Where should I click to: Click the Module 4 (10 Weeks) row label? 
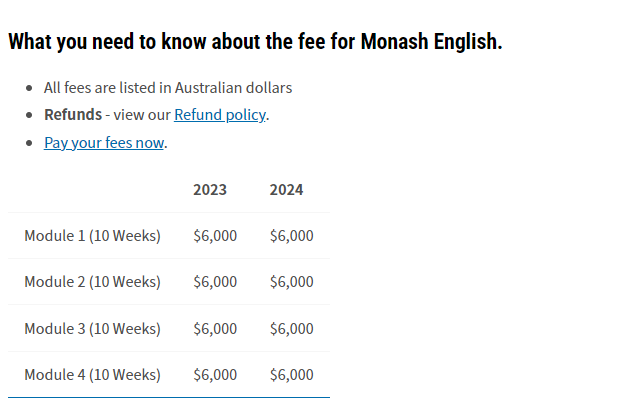(x=92, y=374)
